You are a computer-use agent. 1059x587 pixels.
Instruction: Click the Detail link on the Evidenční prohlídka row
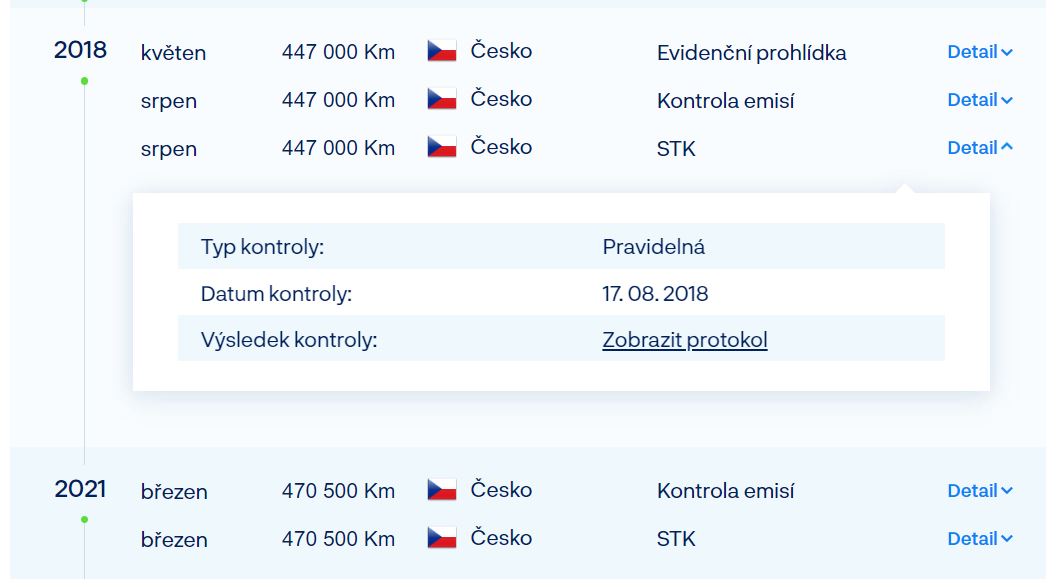(979, 52)
